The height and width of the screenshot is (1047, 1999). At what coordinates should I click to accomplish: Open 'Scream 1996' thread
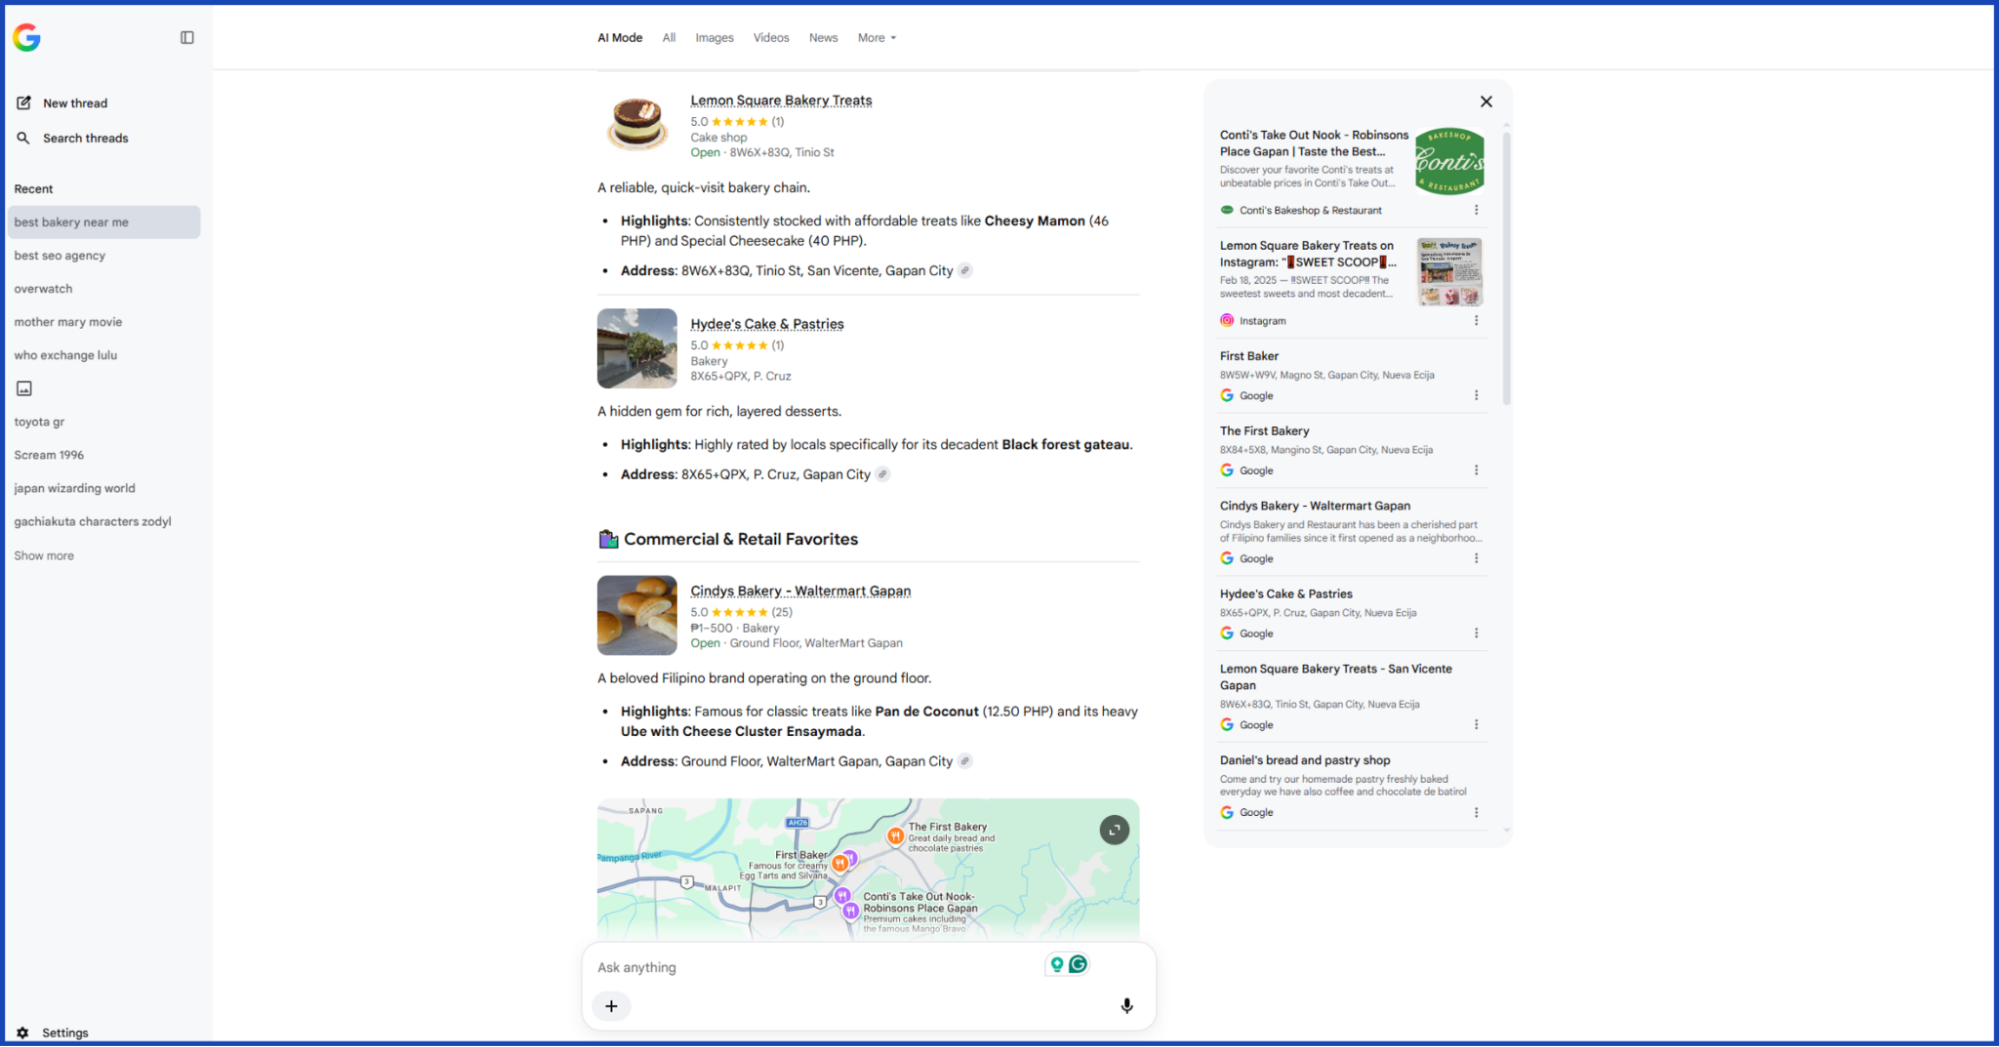[49, 455]
